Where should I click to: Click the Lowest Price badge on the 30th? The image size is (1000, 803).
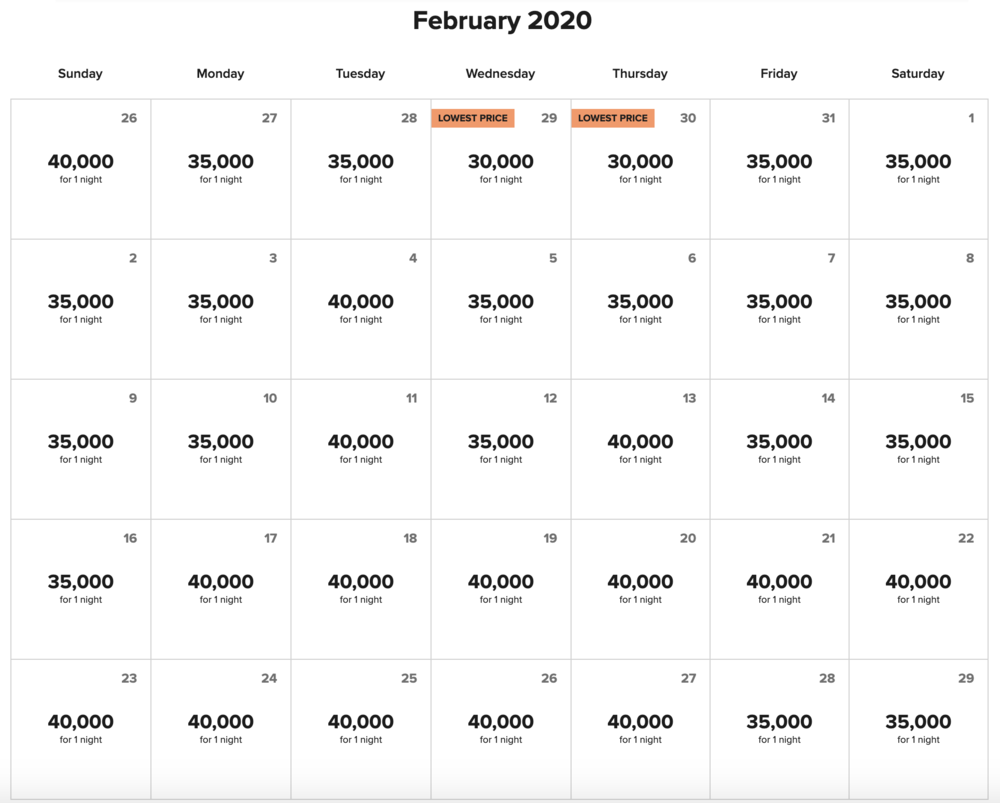point(613,118)
